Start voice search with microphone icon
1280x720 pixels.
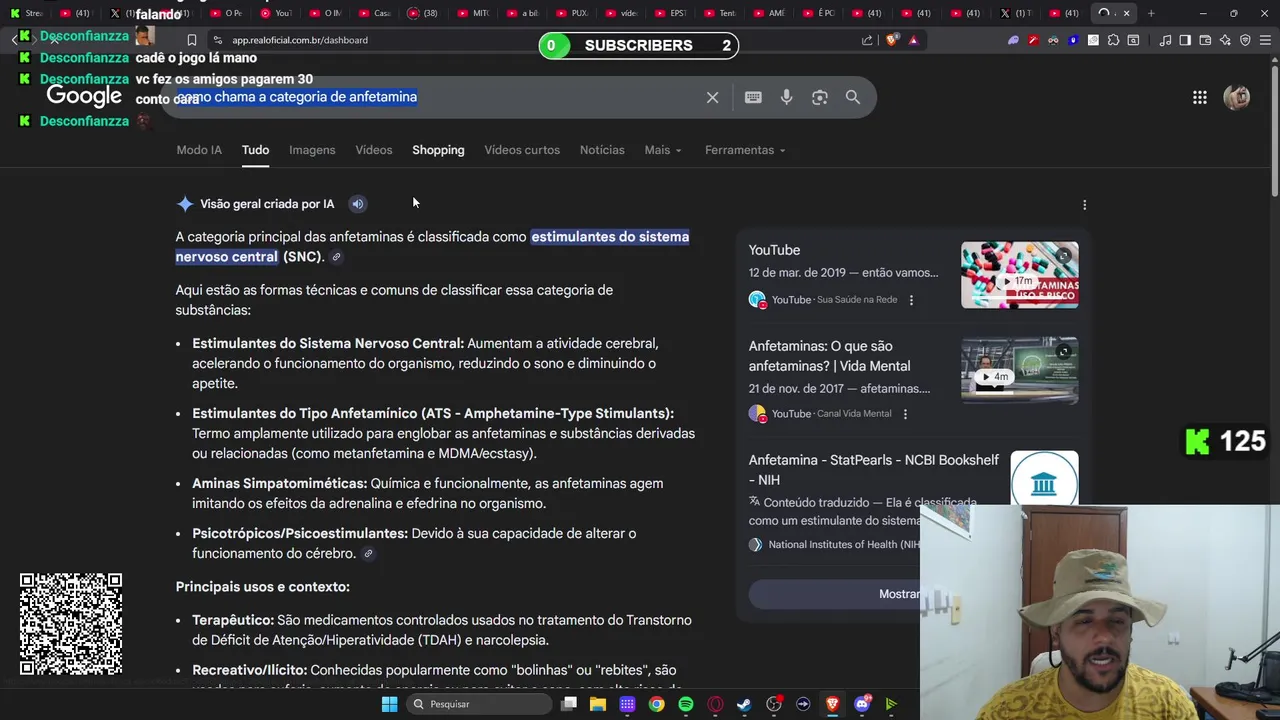(786, 97)
